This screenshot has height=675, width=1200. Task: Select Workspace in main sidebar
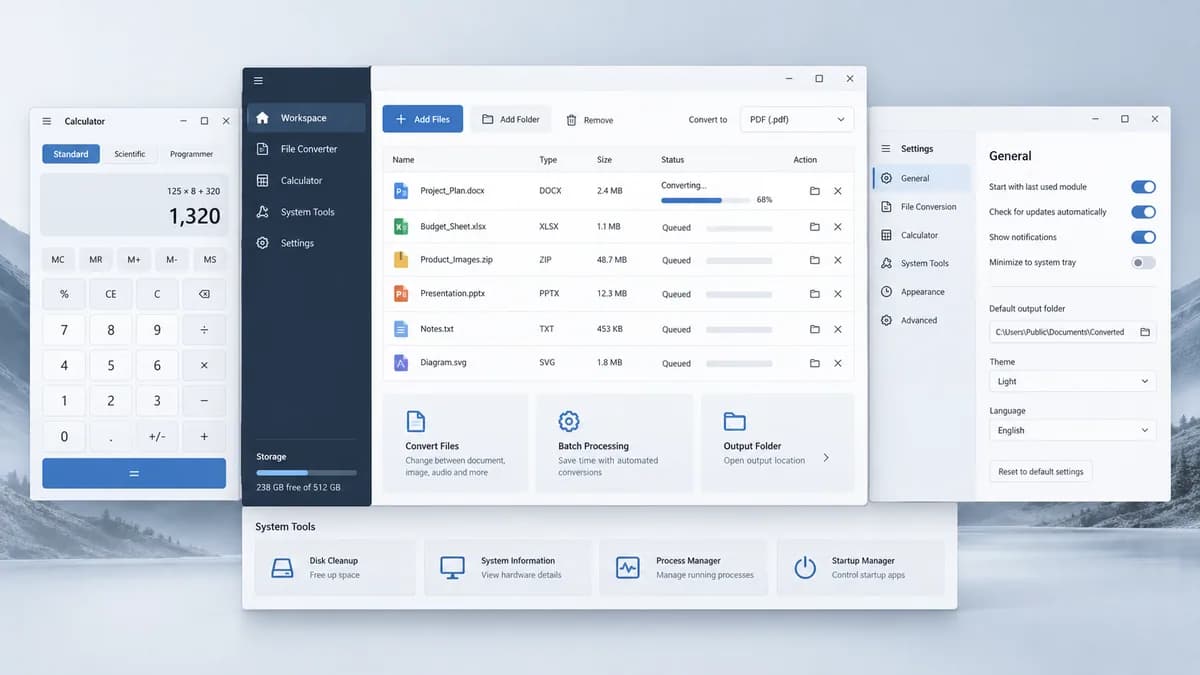pyautogui.click(x=306, y=118)
